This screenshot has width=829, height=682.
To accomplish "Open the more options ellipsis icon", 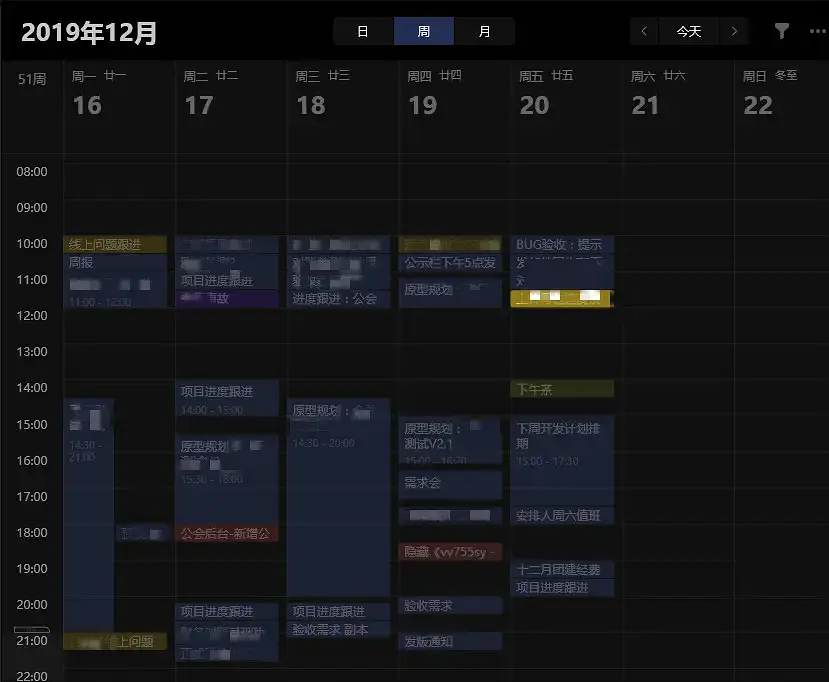I will [818, 30].
